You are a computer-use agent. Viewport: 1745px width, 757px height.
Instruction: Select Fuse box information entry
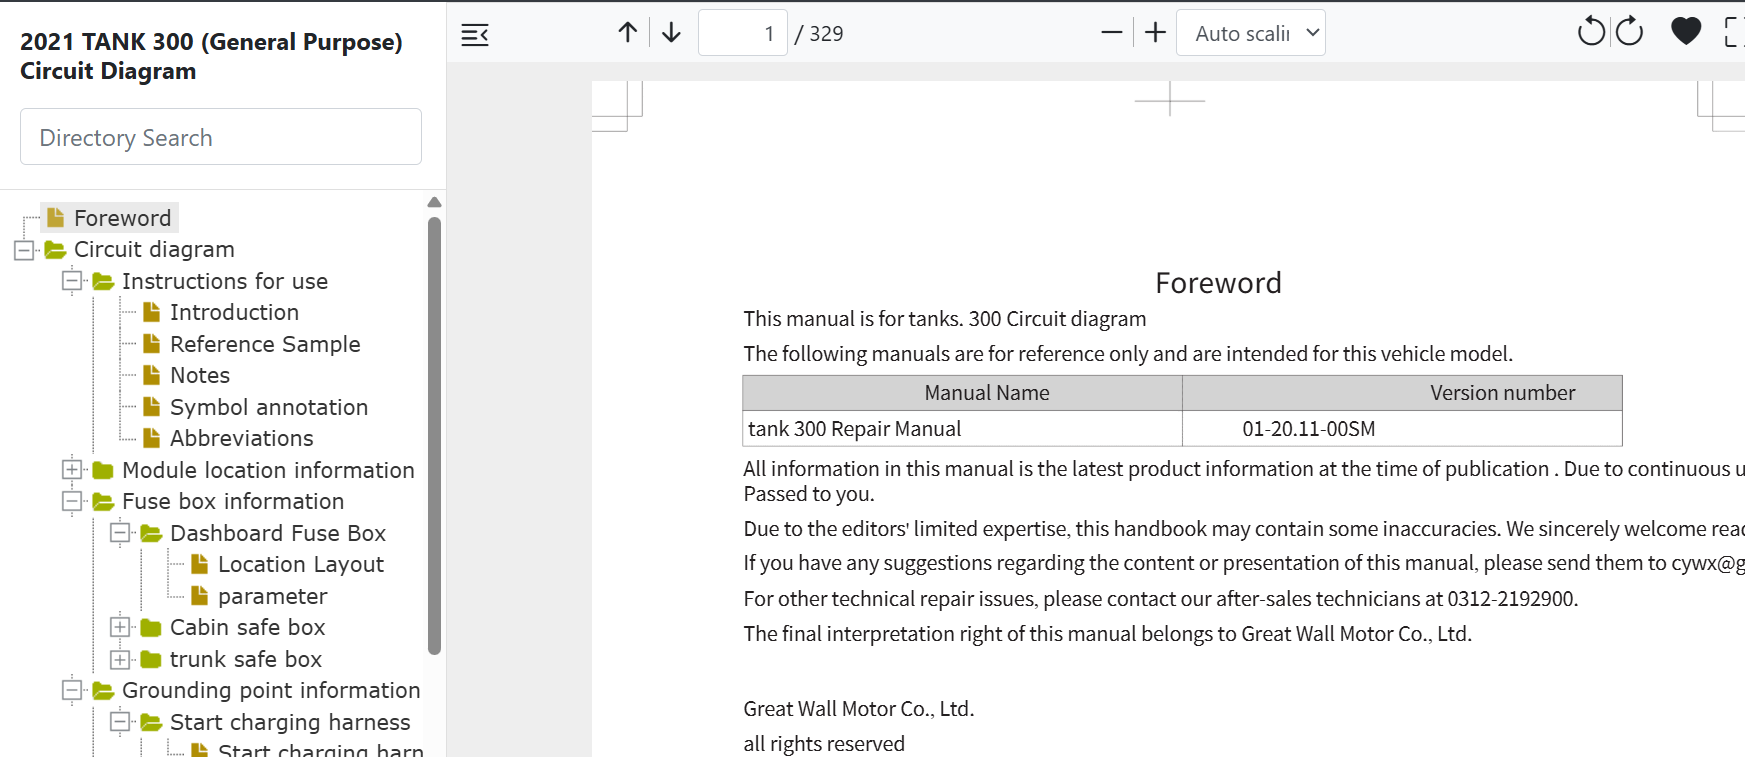click(x=233, y=501)
